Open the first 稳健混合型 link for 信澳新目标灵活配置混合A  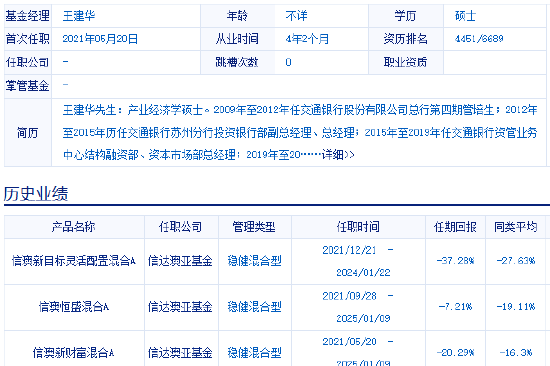(x=255, y=261)
